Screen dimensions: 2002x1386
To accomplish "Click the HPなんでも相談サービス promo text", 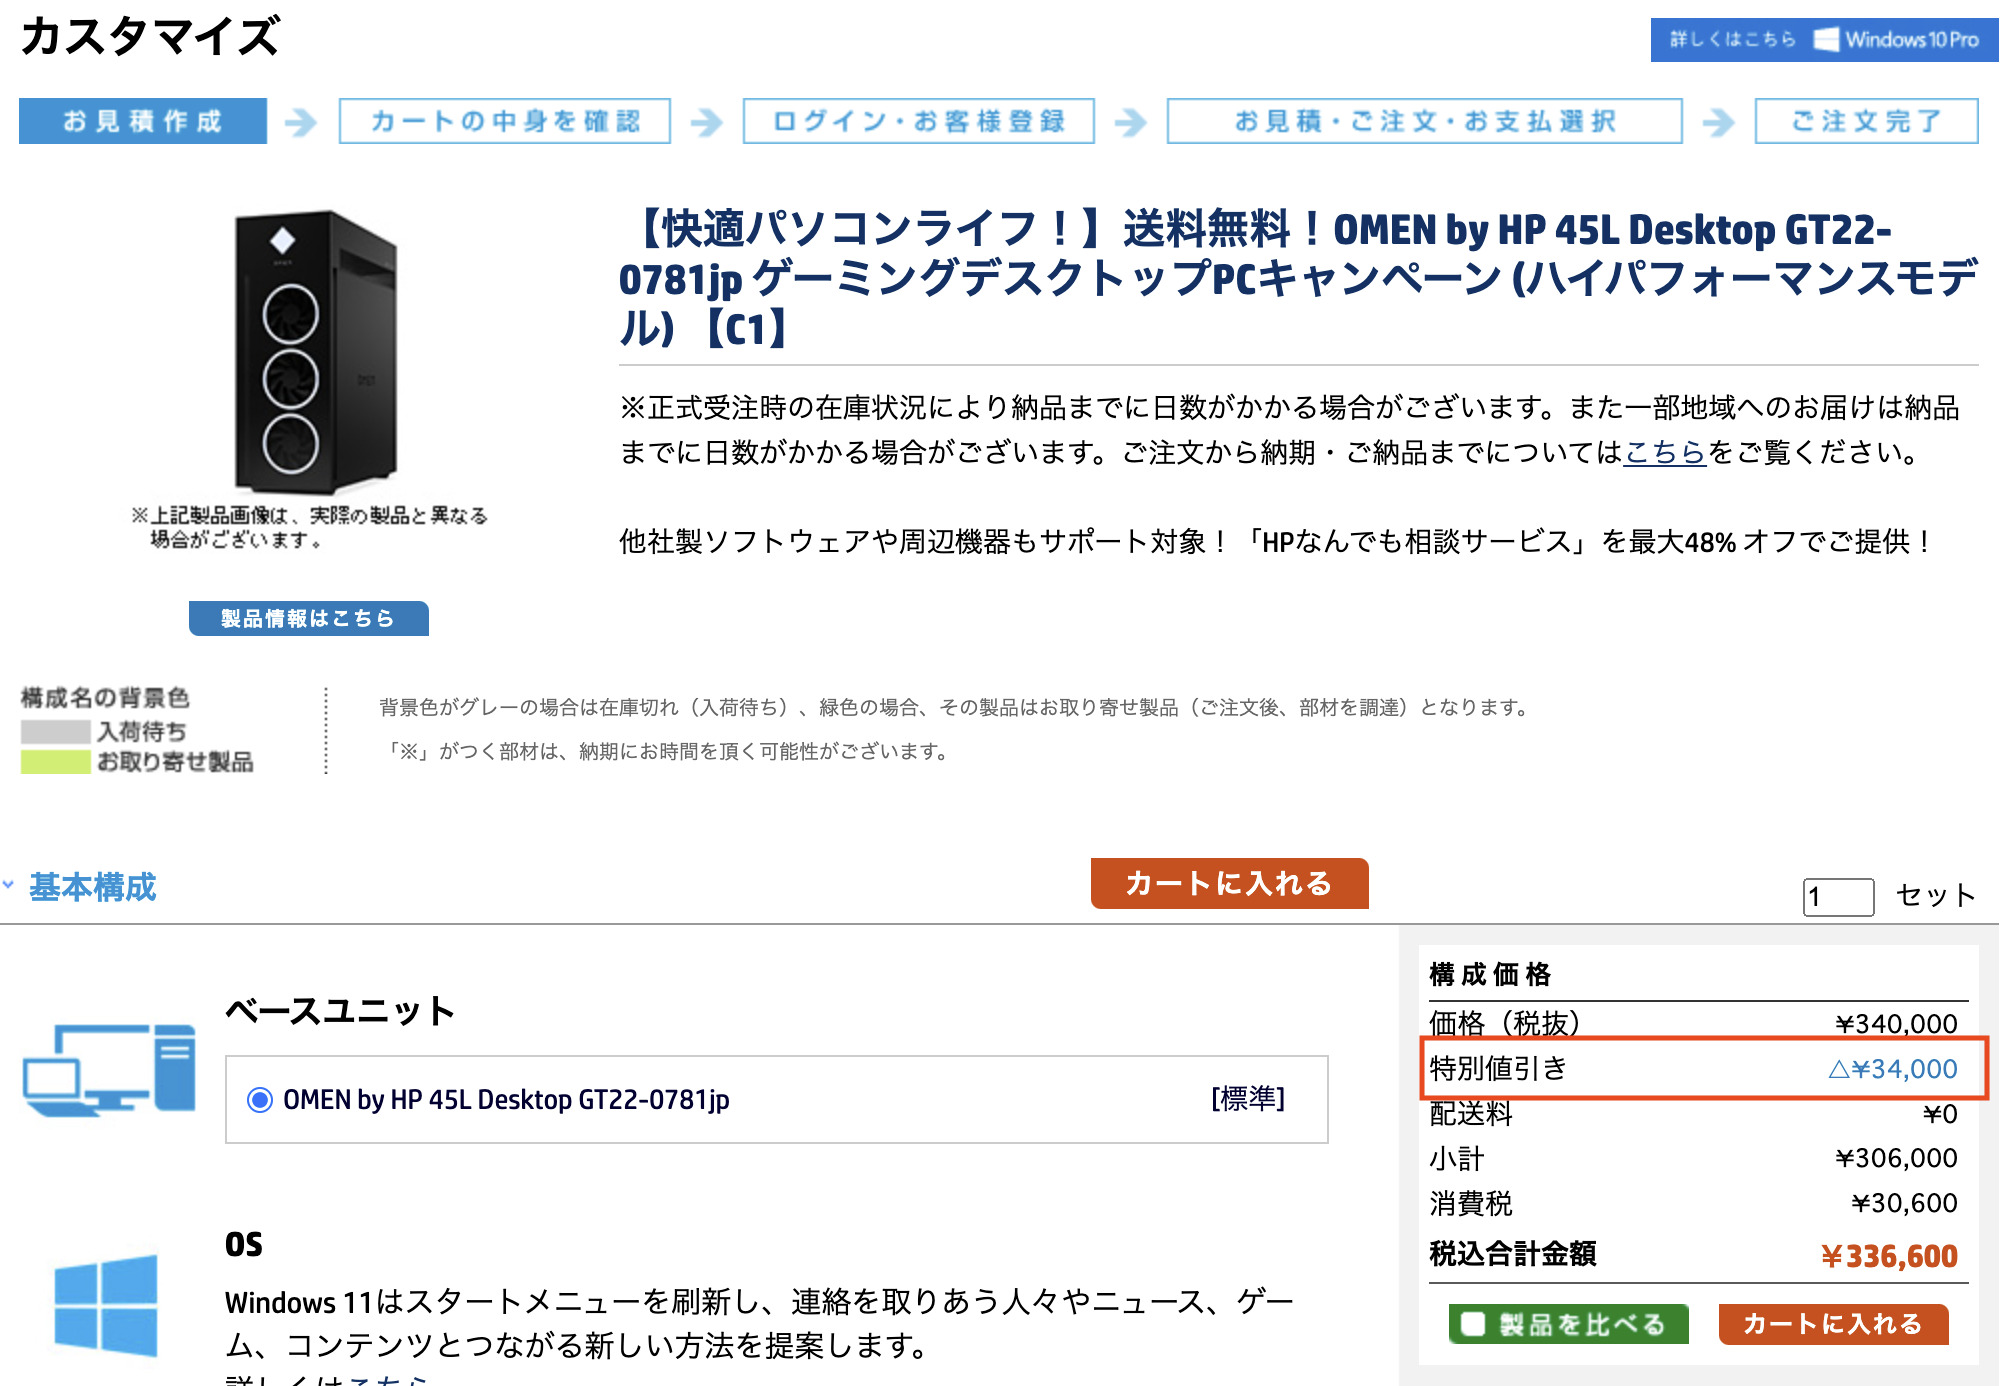I will click(1276, 542).
